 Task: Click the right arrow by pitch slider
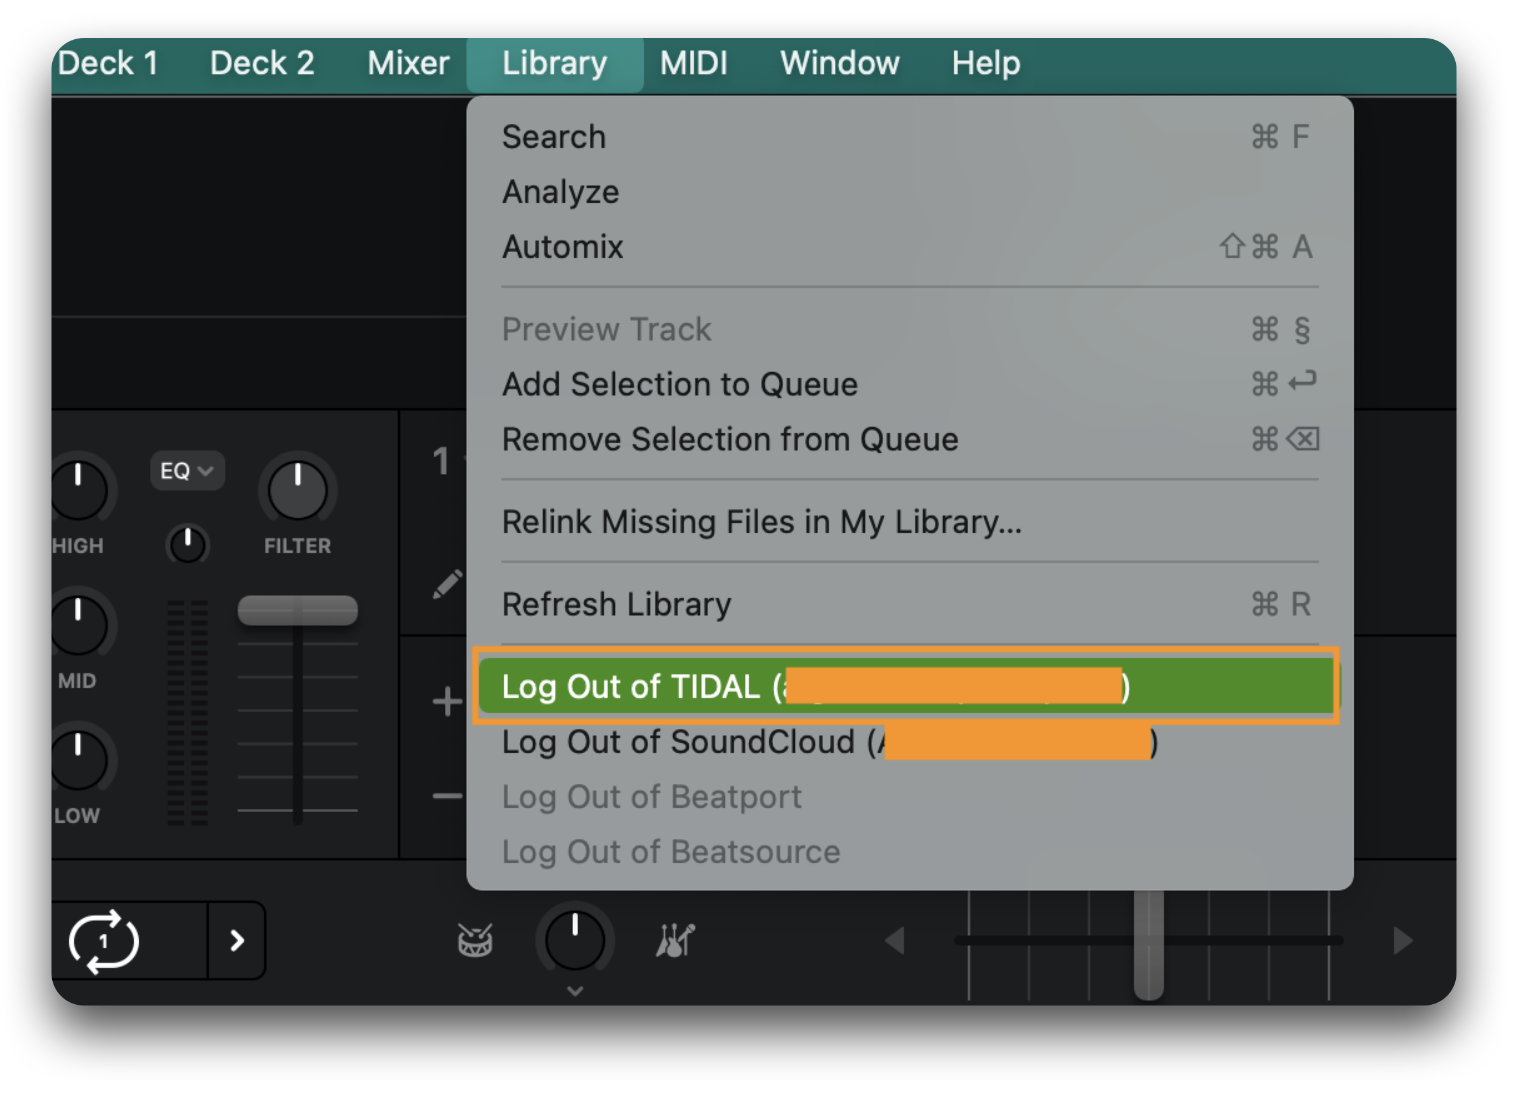1403,940
